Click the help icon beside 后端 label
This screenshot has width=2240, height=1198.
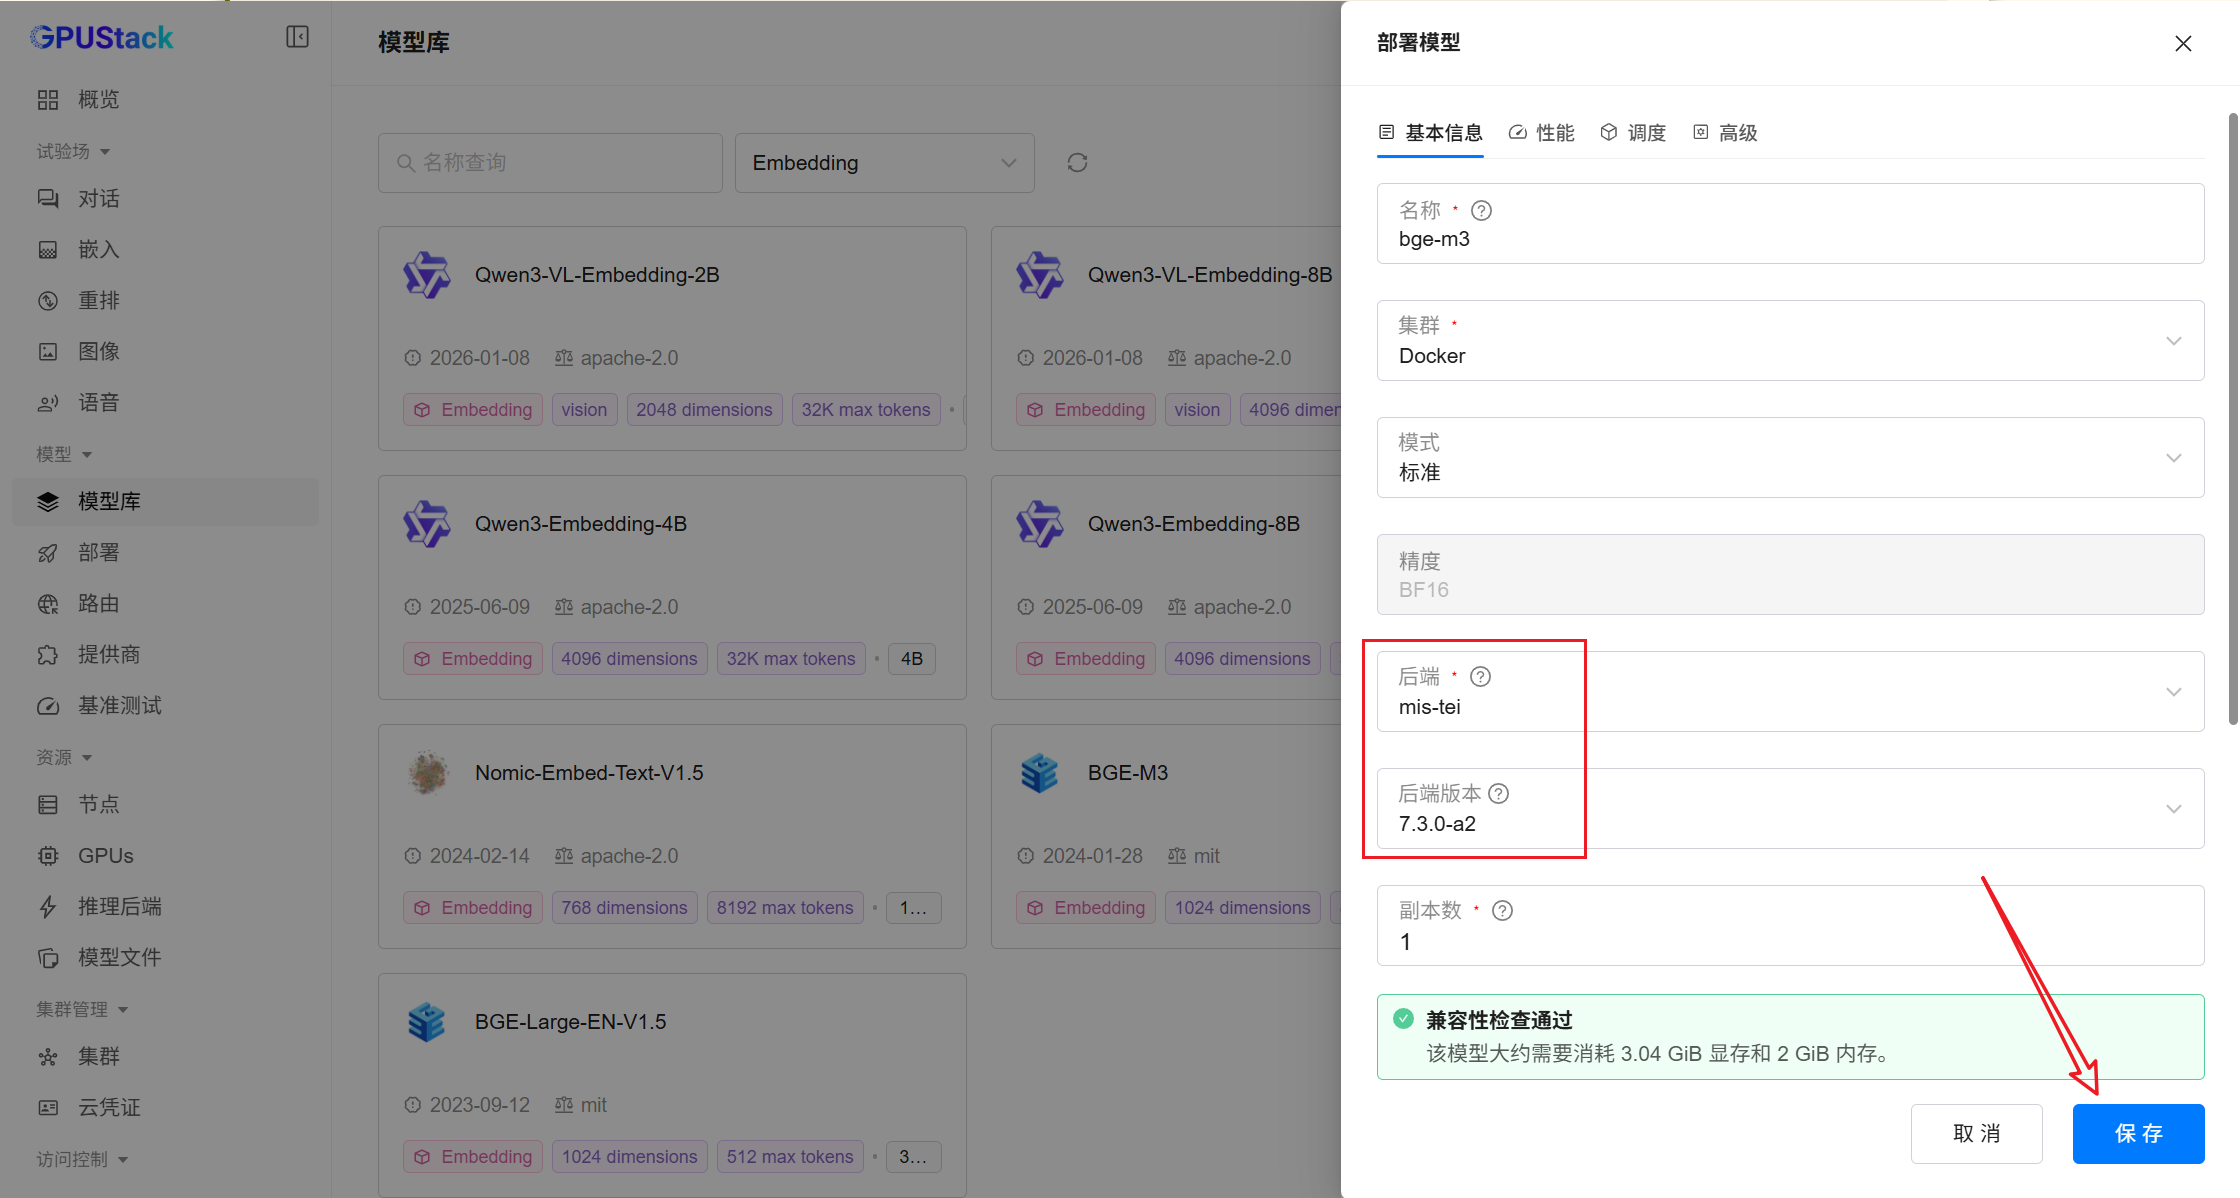(x=1481, y=677)
